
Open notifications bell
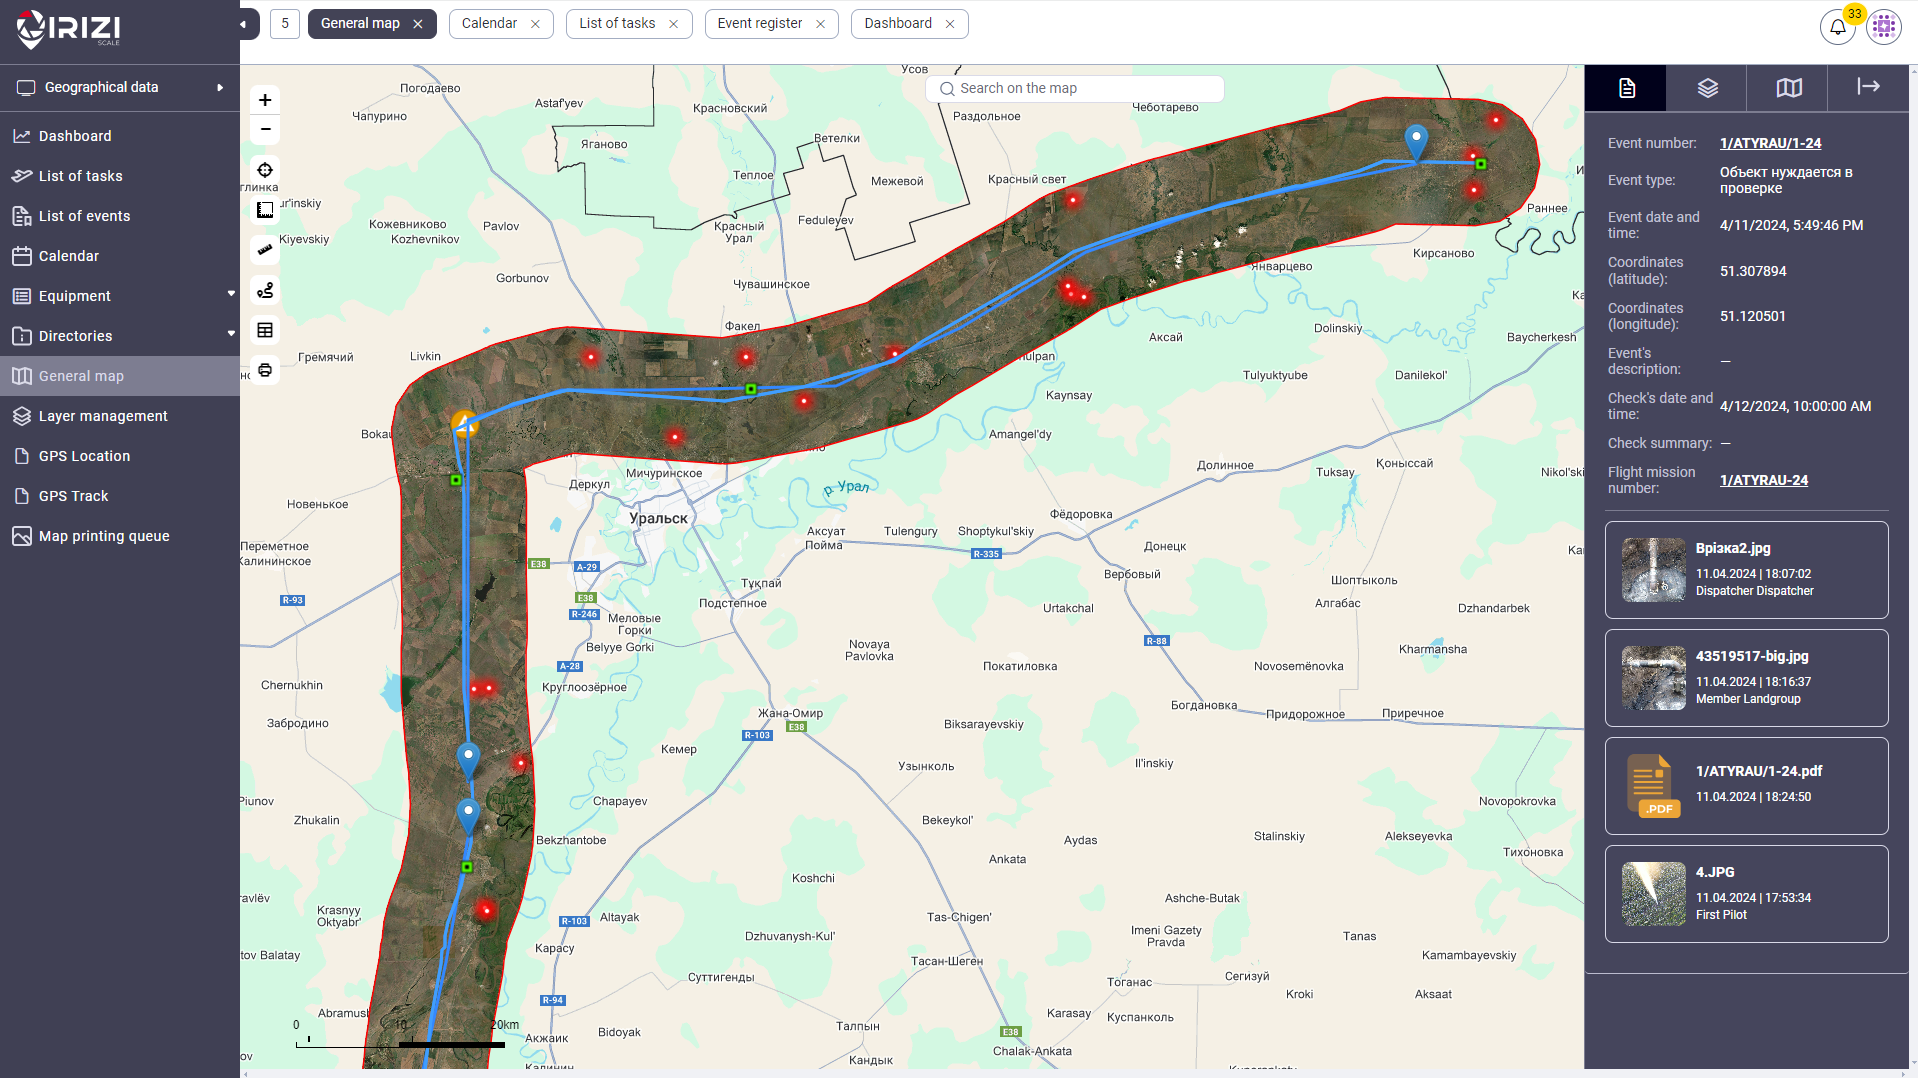point(1837,27)
